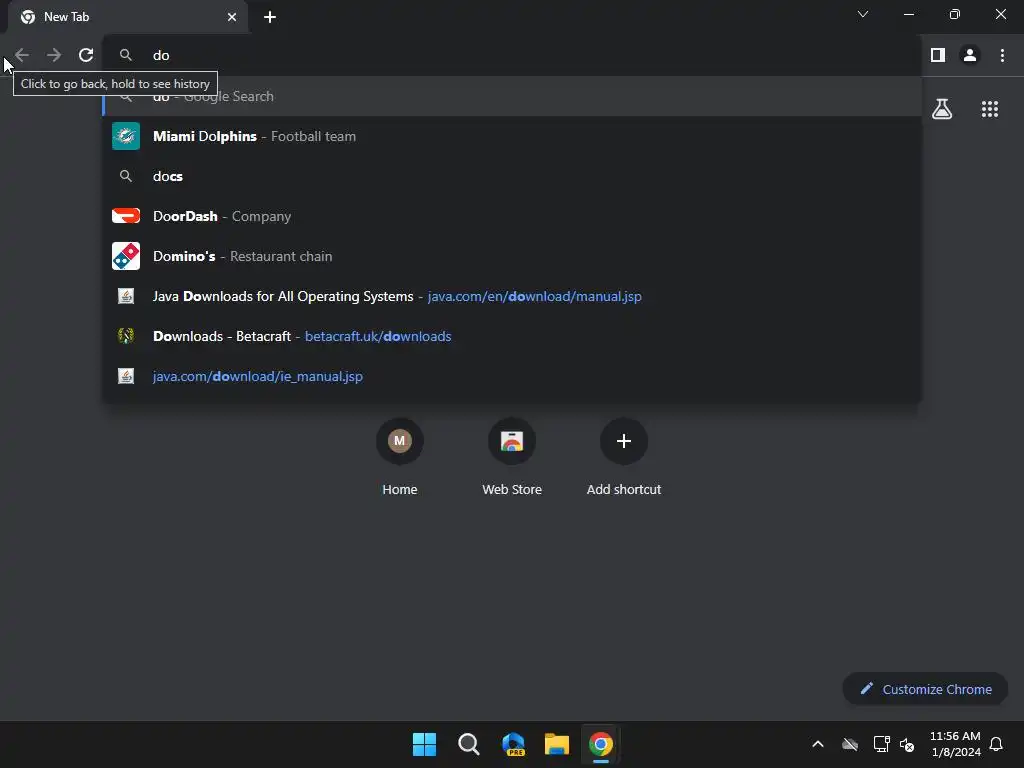
Task: Click the Miami Dolphins logo icon
Action: point(126,136)
